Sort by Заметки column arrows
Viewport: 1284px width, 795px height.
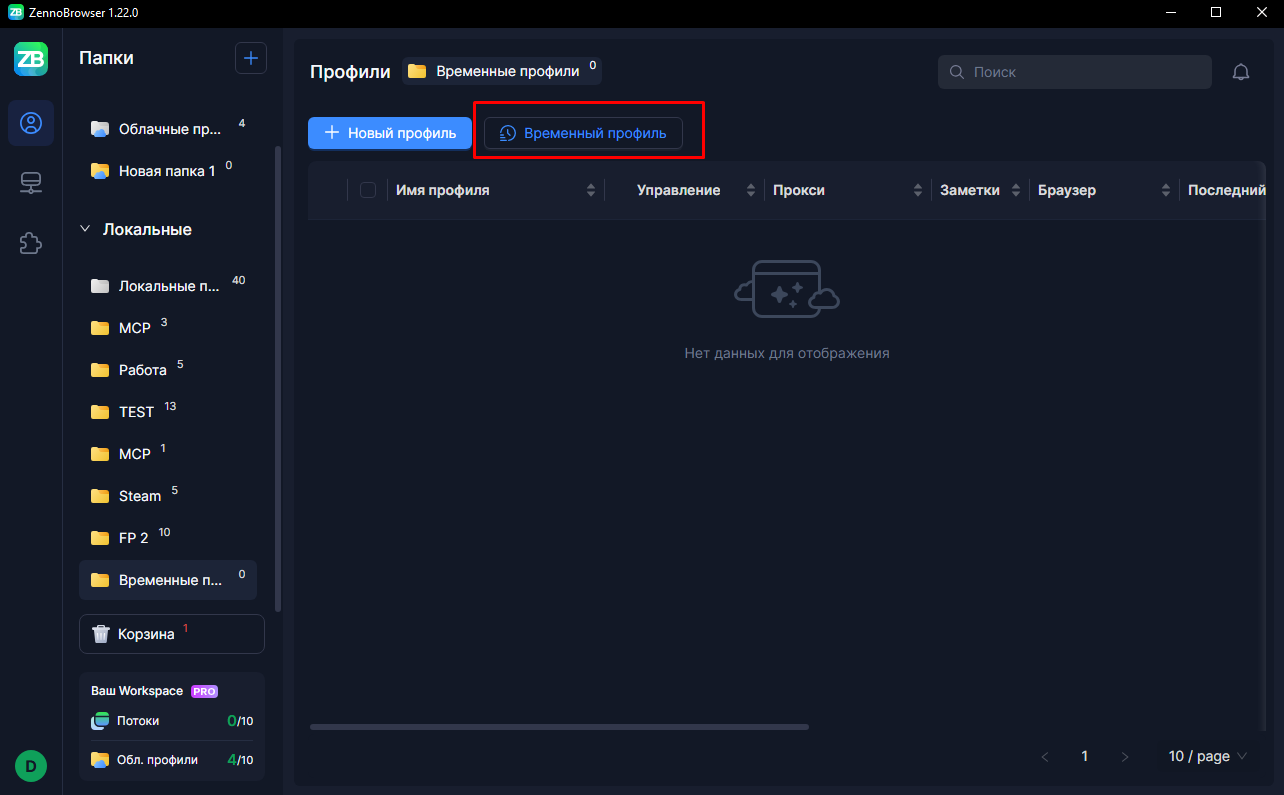[x=1016, y=190]
